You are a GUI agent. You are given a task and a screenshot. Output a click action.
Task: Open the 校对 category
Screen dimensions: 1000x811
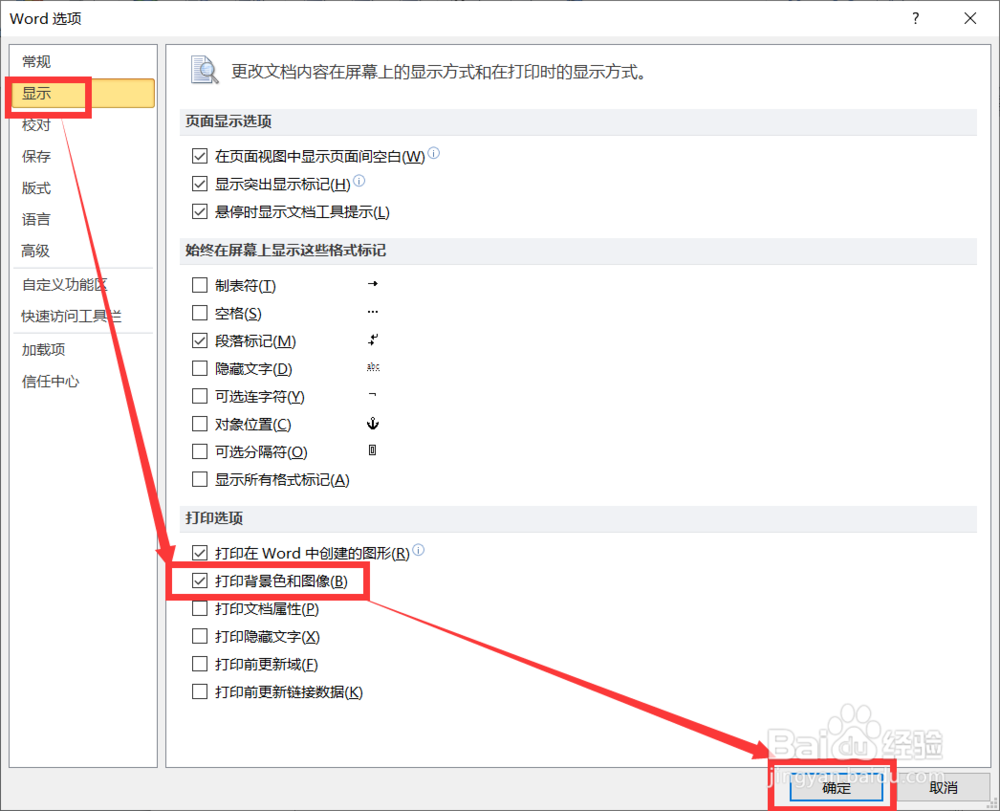[x=36, y=124]
